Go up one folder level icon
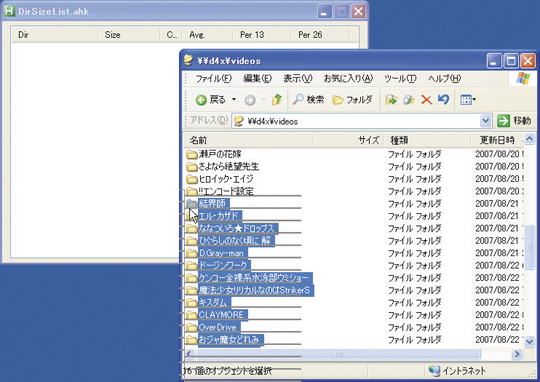Viewport: 540px width, 382px height. (277, 100)
